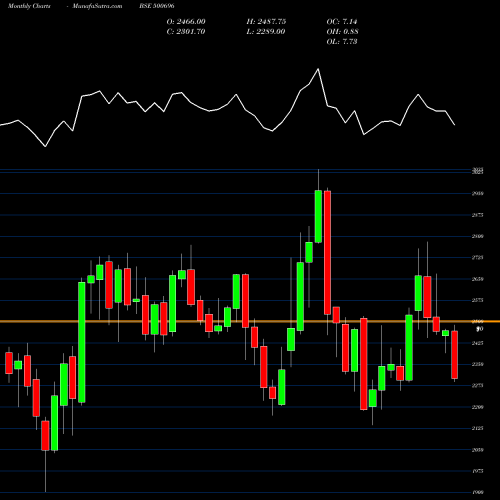Click the highest peak of the white indicator line
Image resolution: width=500 pixels, height=500 pixels.
tap(318, 69)
